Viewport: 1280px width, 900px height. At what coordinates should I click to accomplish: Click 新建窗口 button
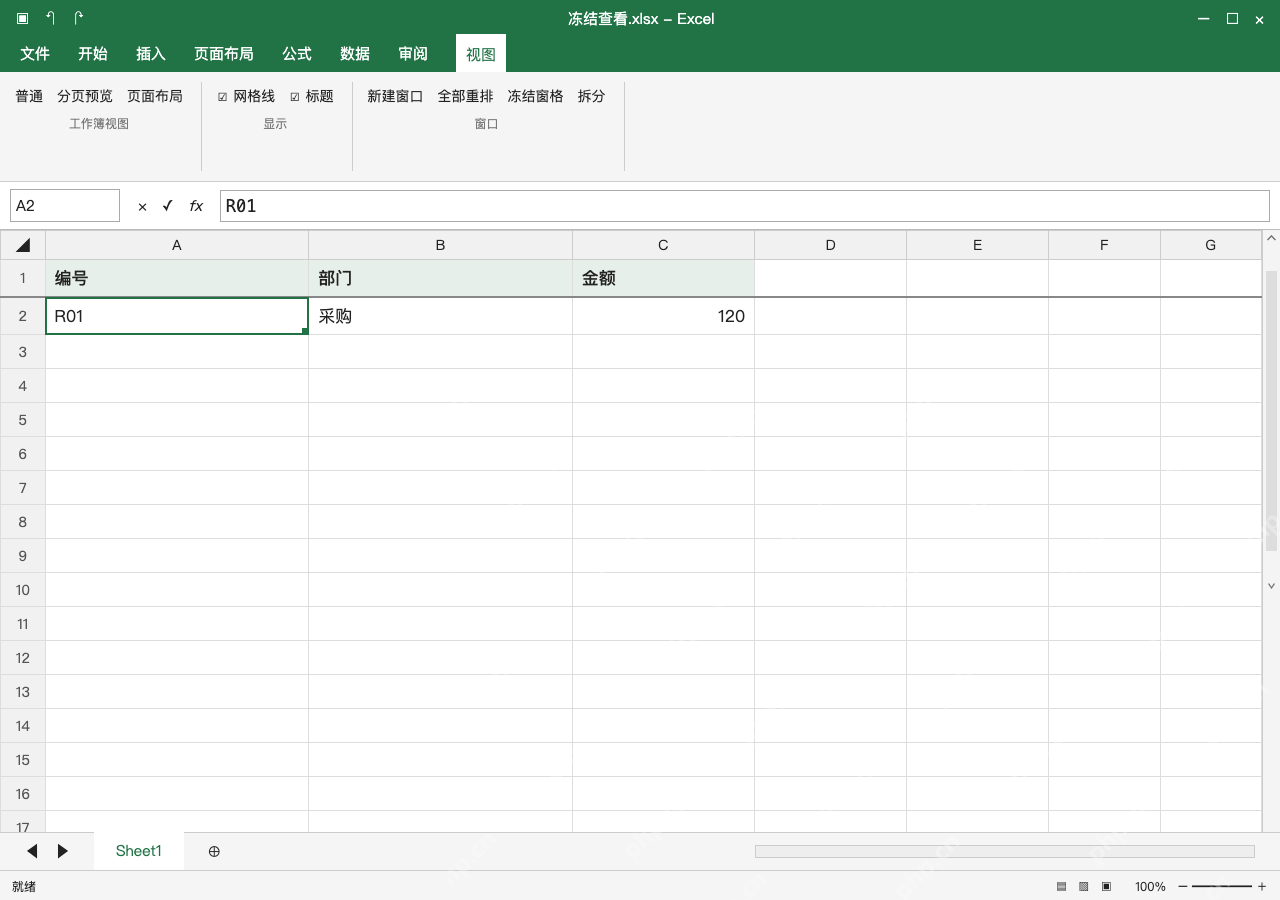click(x=395, y=96)
